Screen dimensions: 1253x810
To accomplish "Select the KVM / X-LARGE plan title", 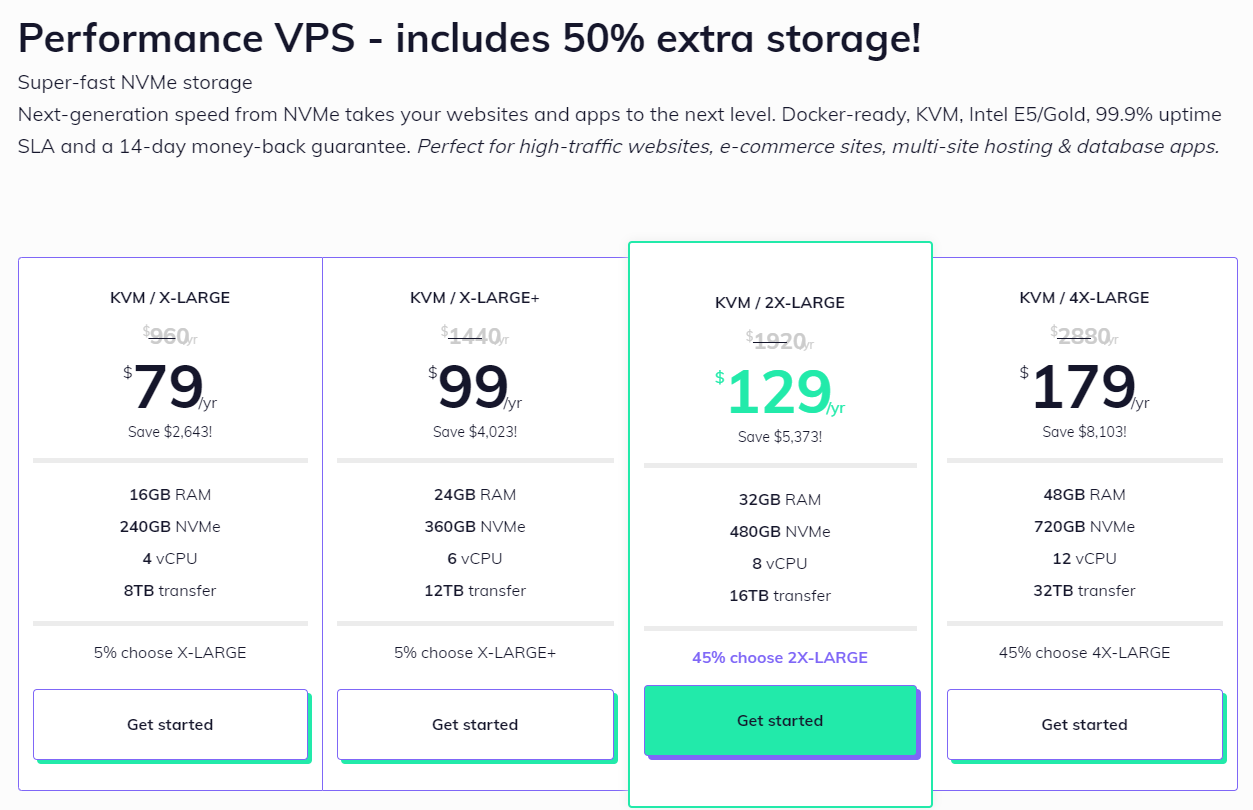I will coord(170,297).
